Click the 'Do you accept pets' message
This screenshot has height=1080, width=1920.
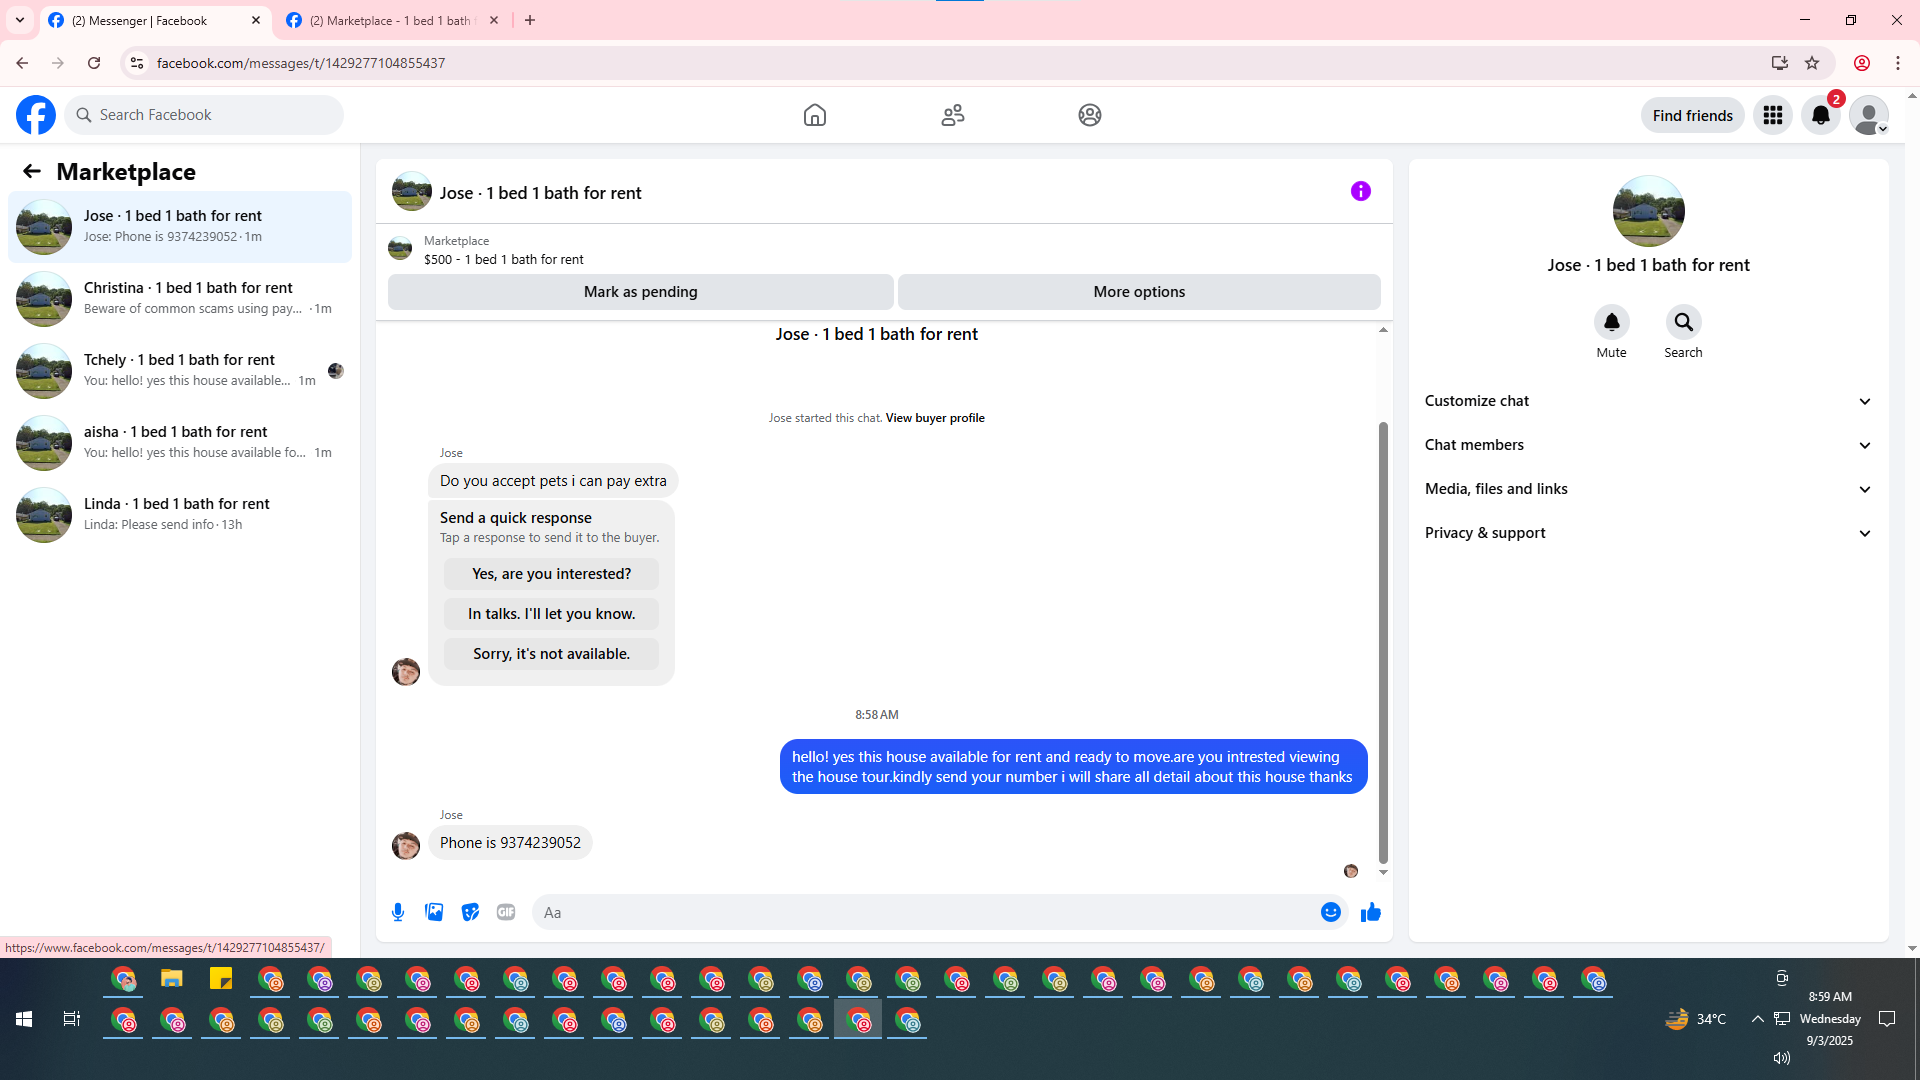pos(553,481)
